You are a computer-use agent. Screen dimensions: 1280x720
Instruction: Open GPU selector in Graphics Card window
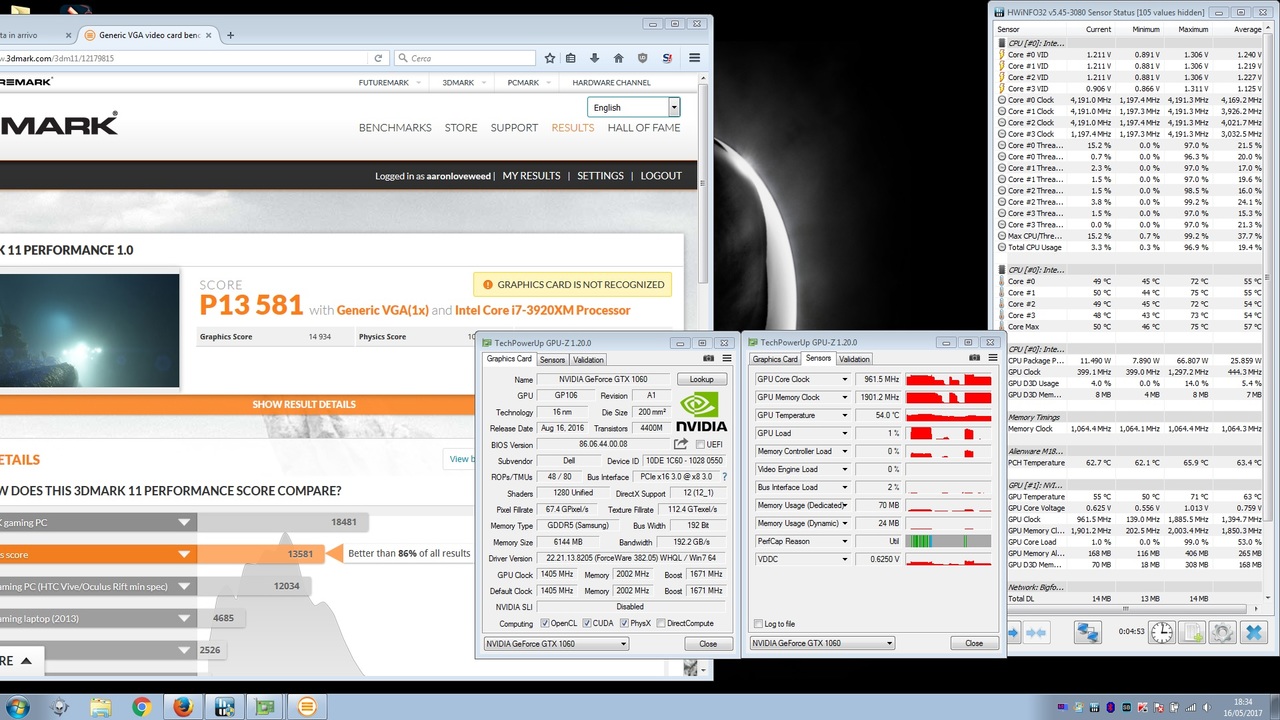(x=555, y=644)
